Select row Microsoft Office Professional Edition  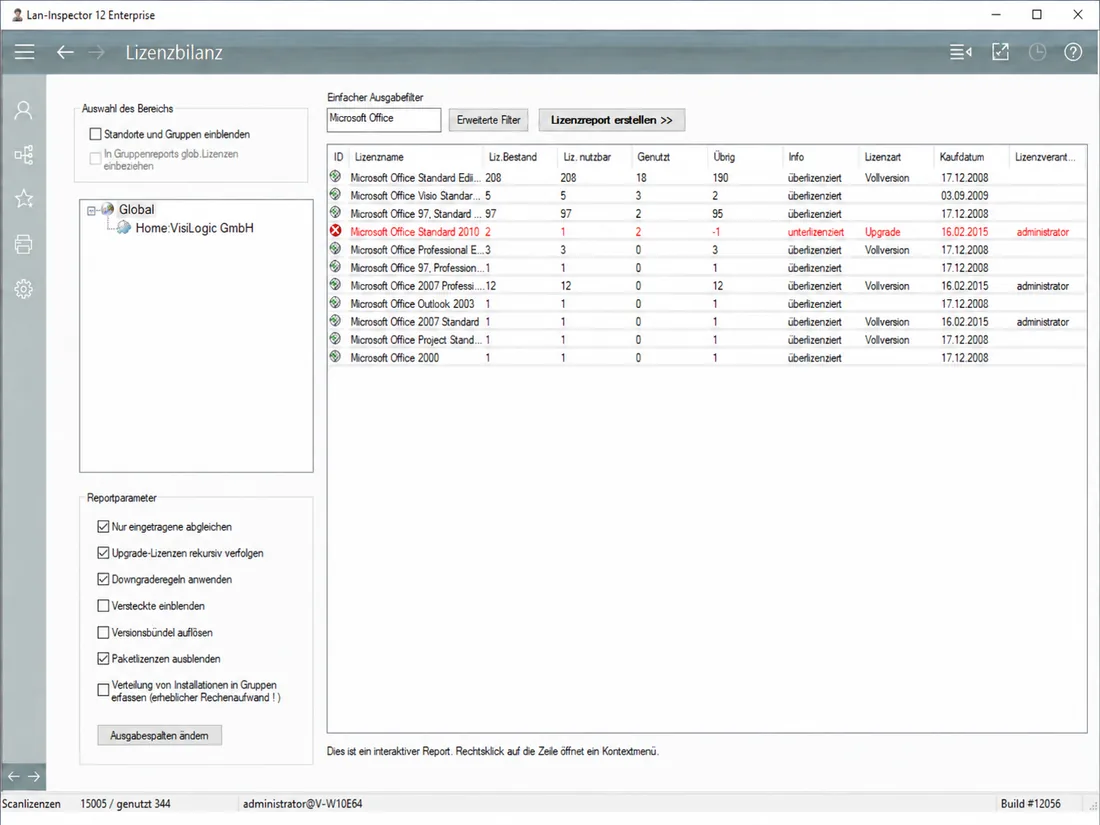coord(707,250)
